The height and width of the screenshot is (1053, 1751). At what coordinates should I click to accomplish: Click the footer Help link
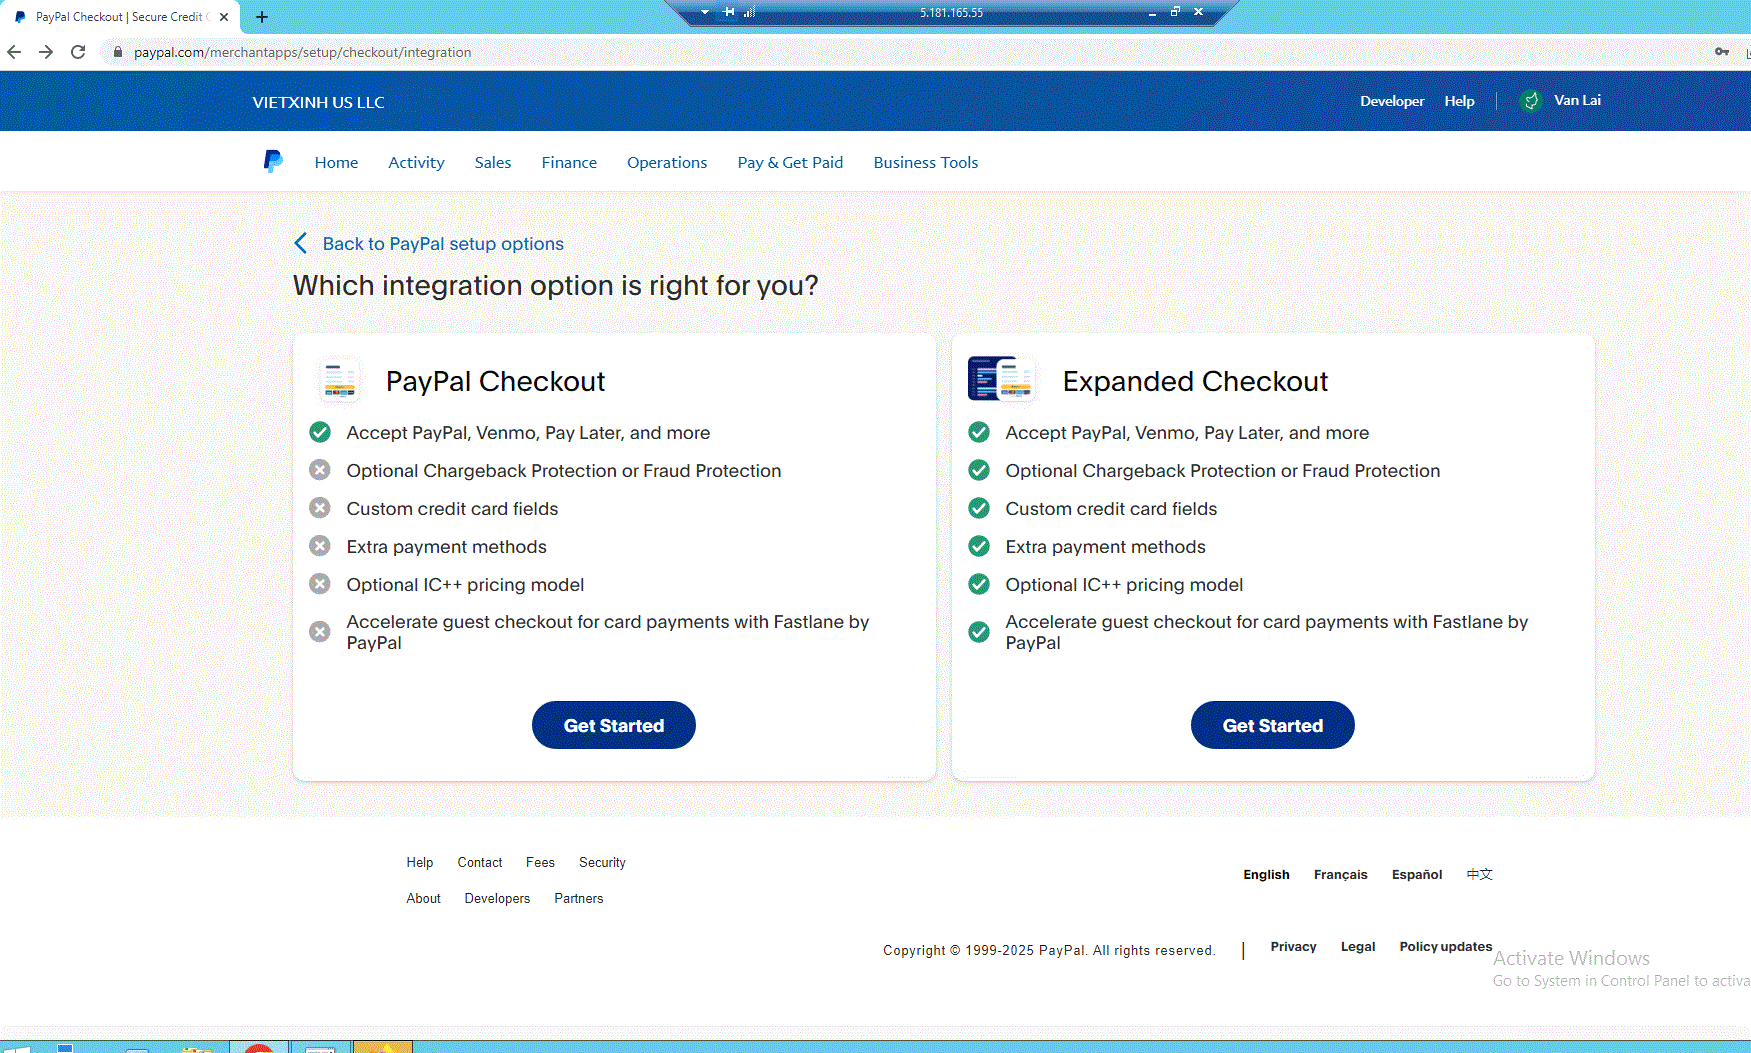pyautogui.click(x=420, y=862)
